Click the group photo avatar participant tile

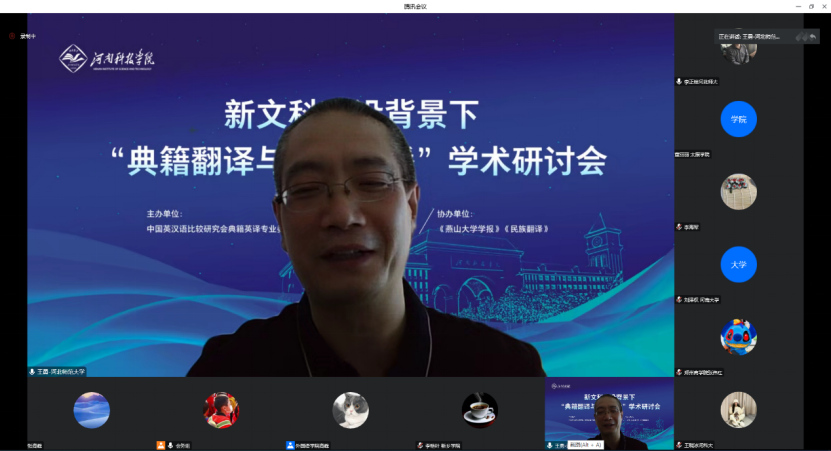[738, 192]
